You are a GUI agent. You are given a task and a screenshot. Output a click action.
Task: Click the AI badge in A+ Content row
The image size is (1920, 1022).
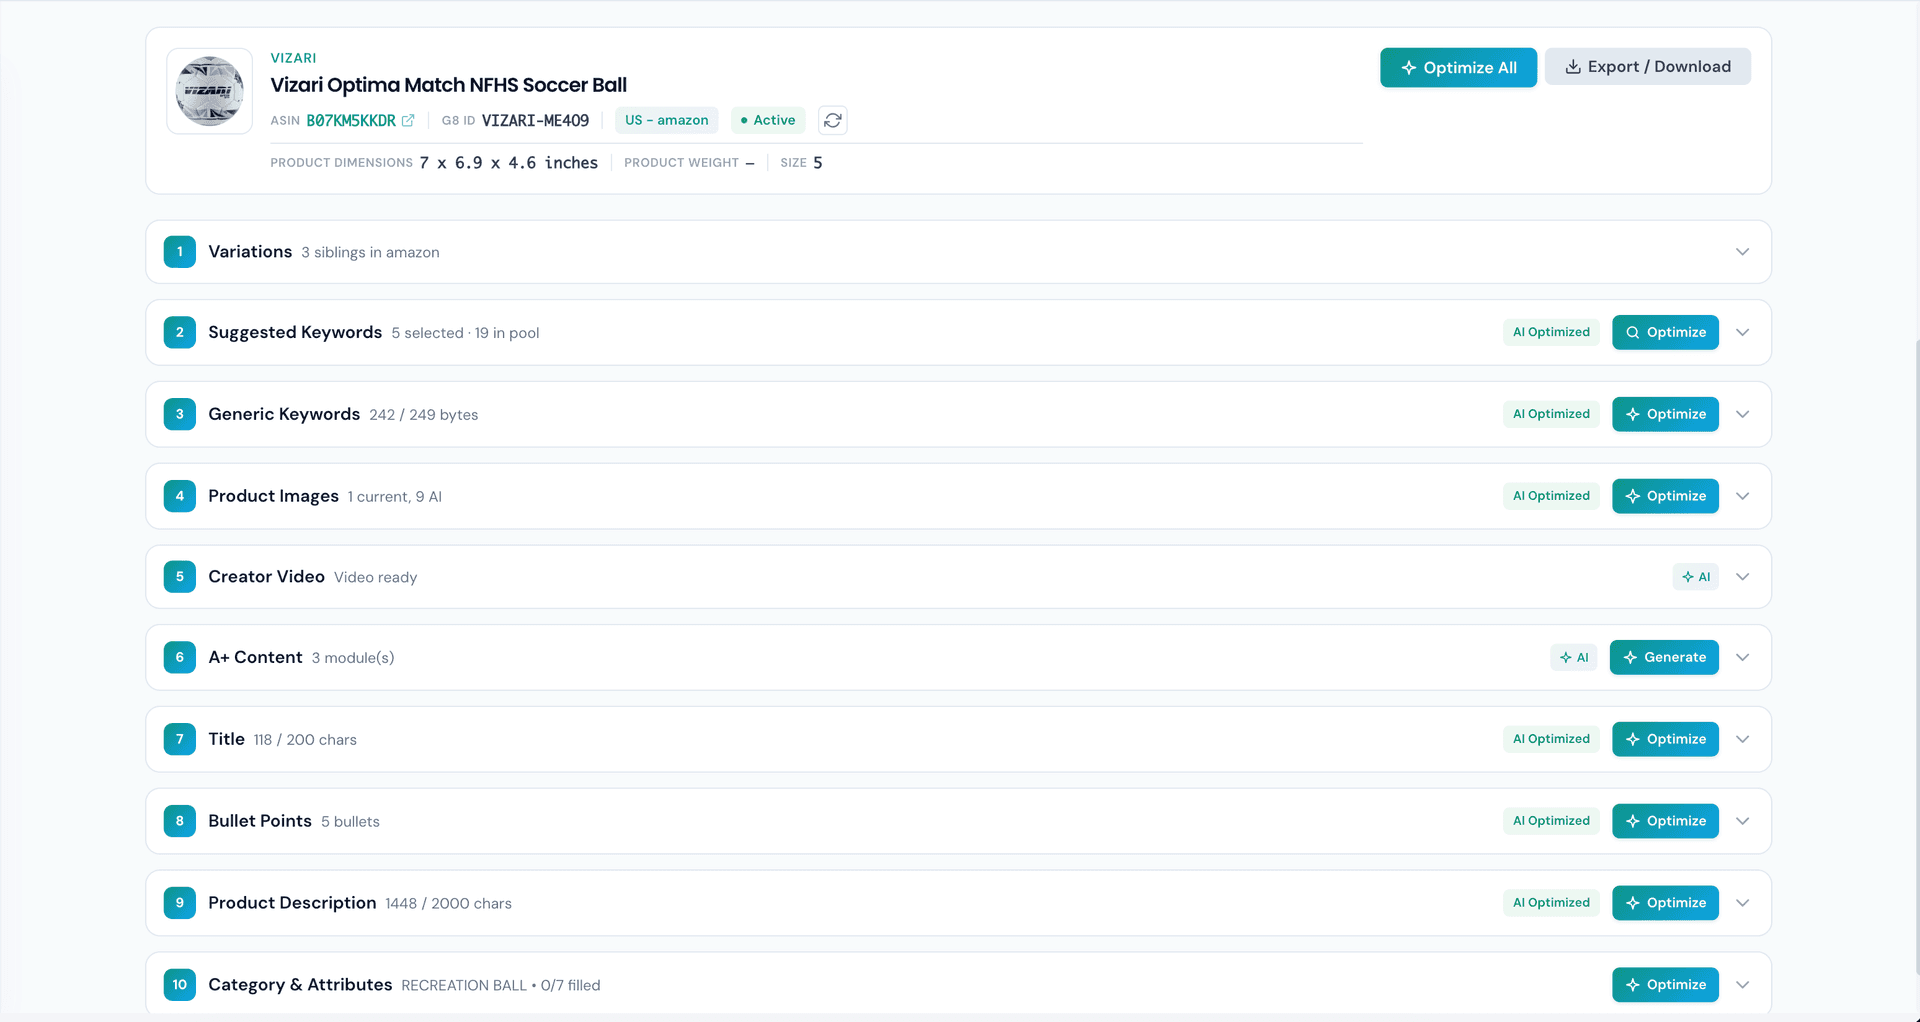pos(1573,658)
